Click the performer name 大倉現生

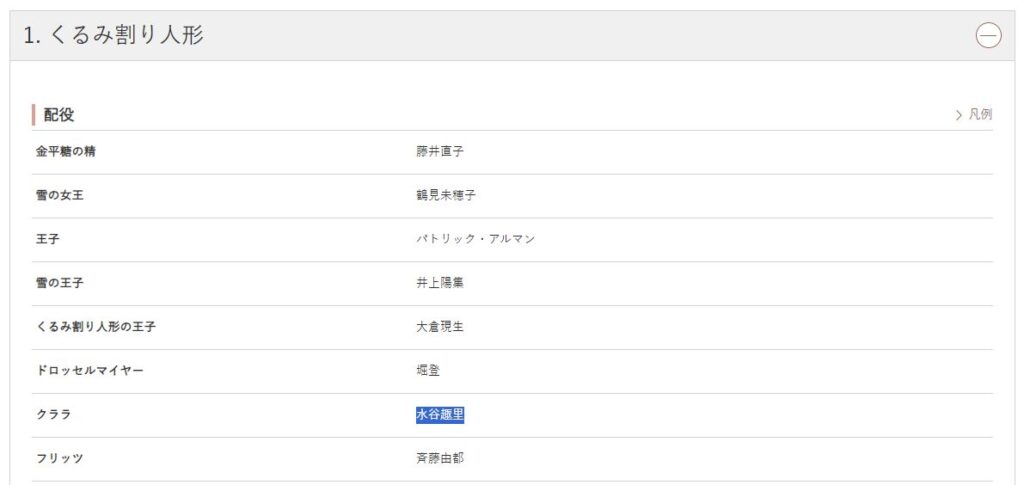pos(440,326)
